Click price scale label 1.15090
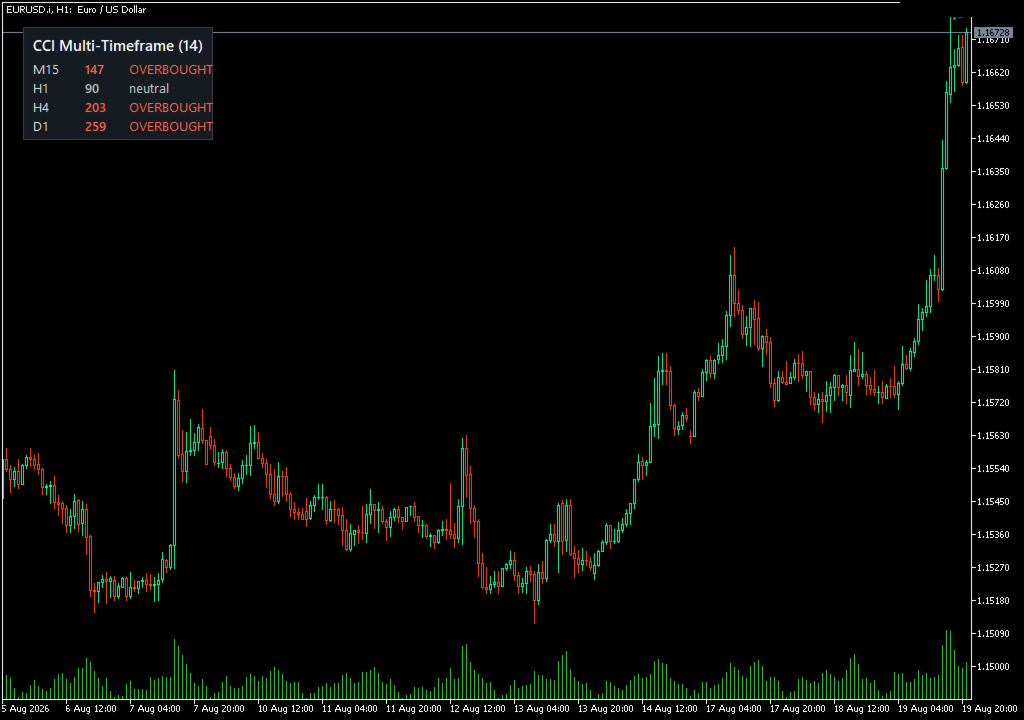This screenshot has width=1024, height=720. 993,633
